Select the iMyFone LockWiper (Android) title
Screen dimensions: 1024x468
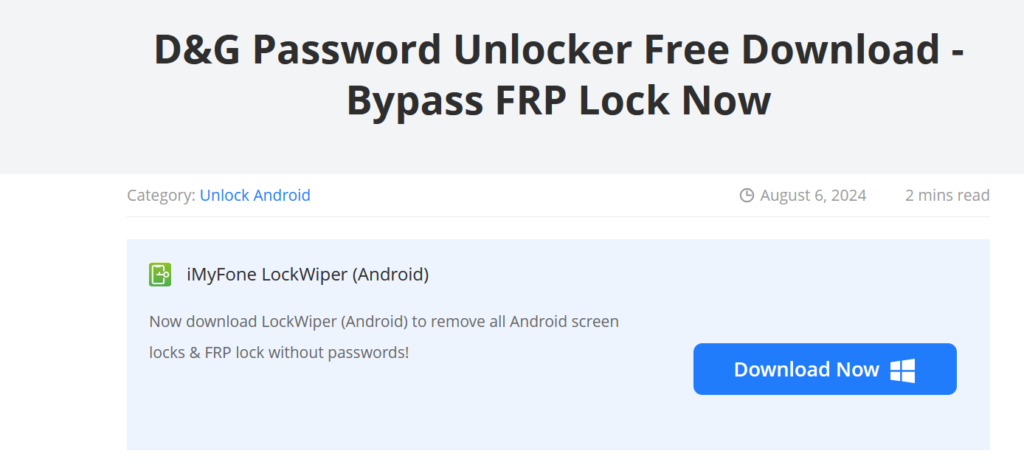(308, 275)
